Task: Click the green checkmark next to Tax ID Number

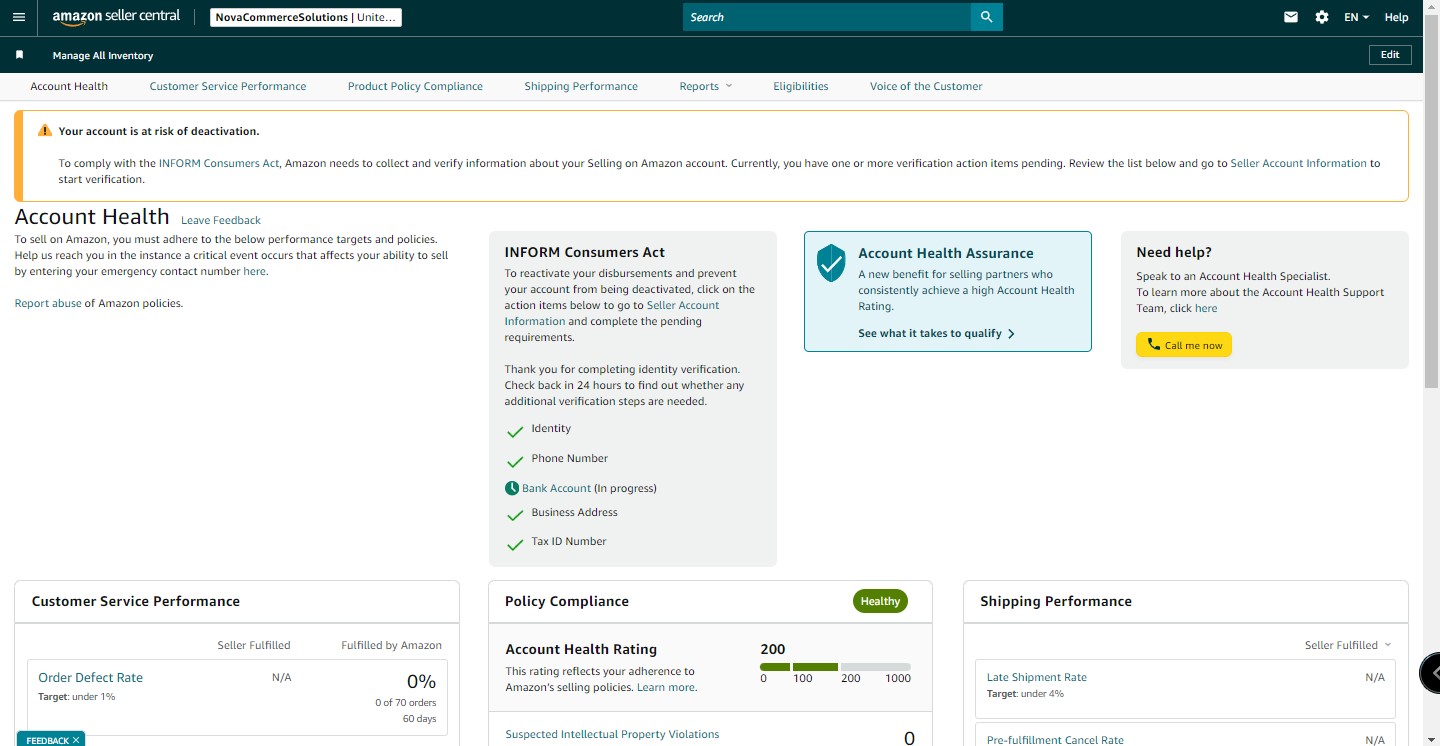Action: pyautogui.click(x=515, y=545)
